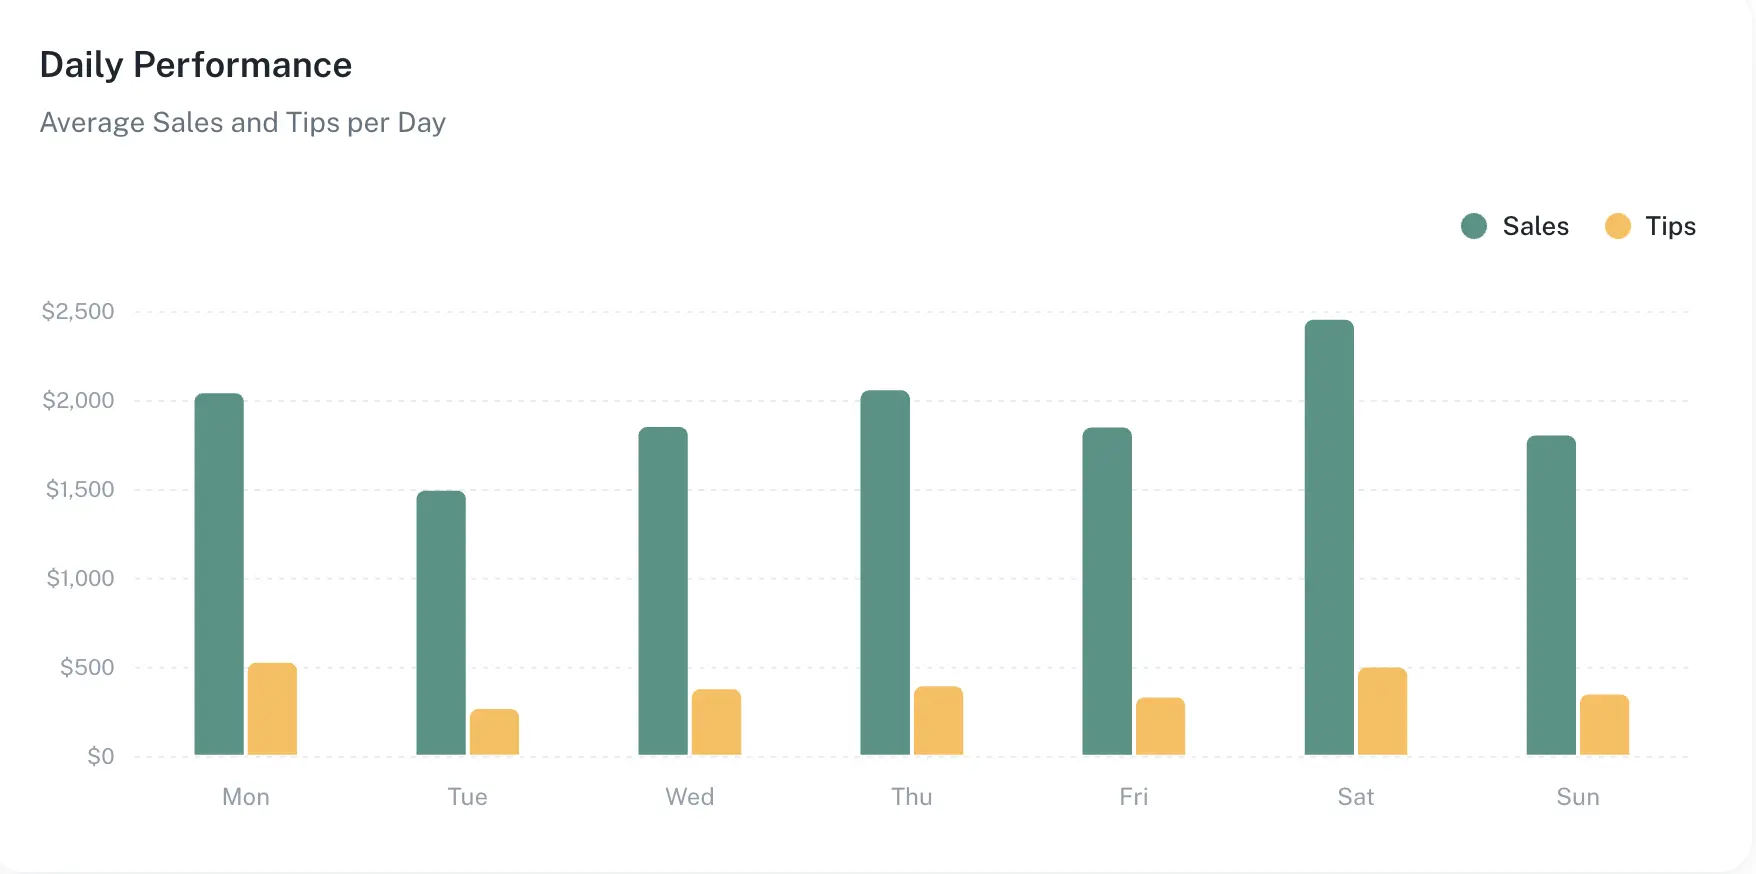Click Thursday's Sales bar
The width and height of the screenshot is (1756, 874).
point(885,573)
